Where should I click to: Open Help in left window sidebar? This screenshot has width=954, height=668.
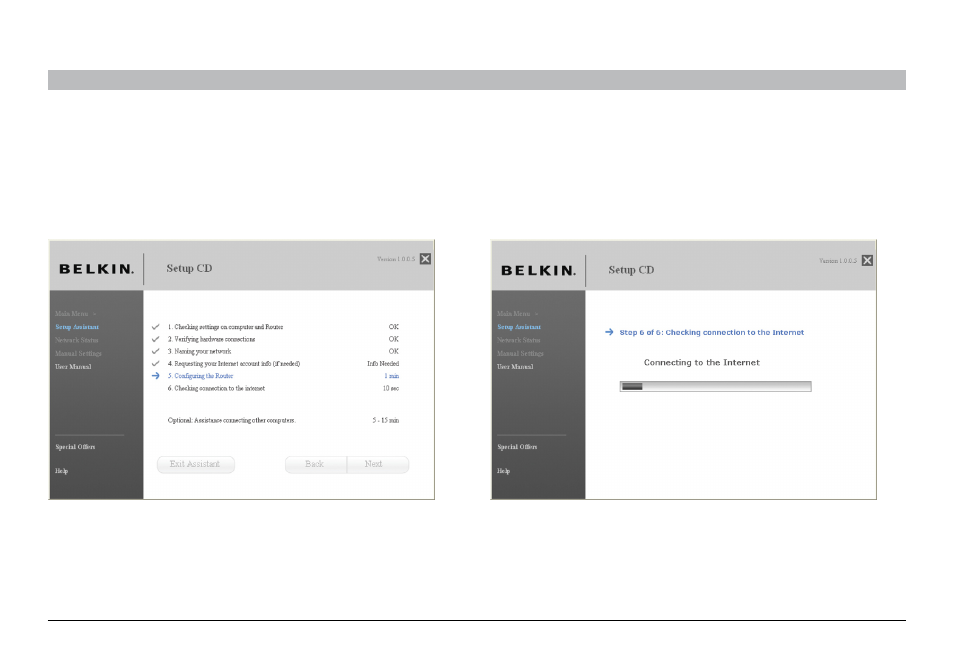point(61,471)
